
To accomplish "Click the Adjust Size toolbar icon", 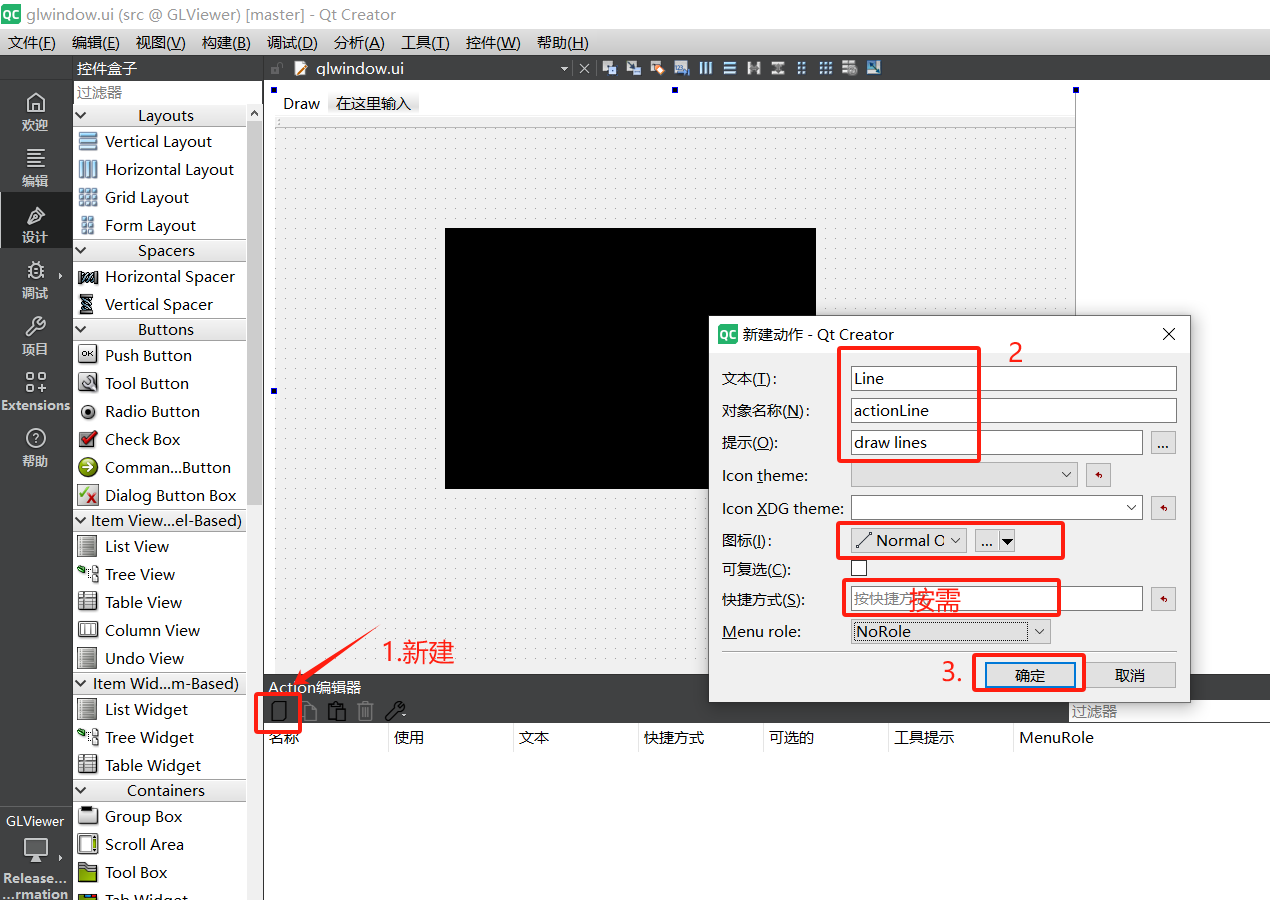I will [874, 68].
